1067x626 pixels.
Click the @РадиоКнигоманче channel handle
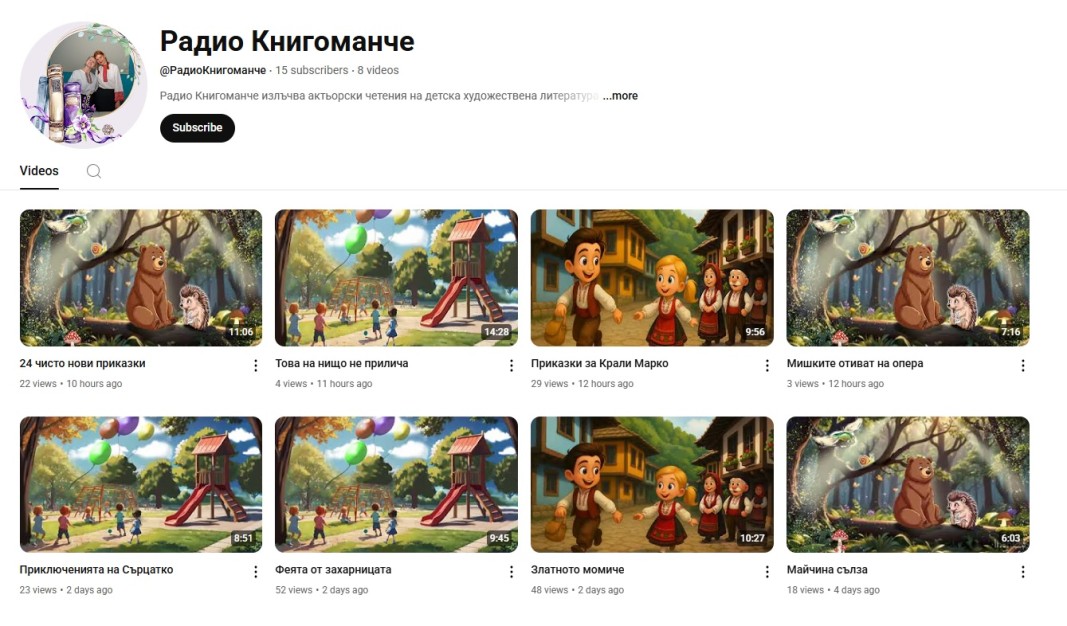point(212,70)
